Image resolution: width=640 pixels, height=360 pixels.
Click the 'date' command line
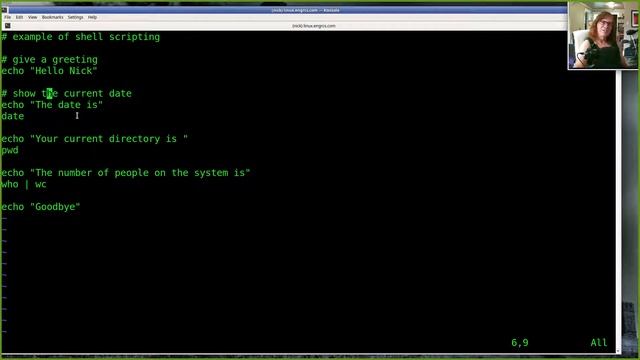[12, 116]
